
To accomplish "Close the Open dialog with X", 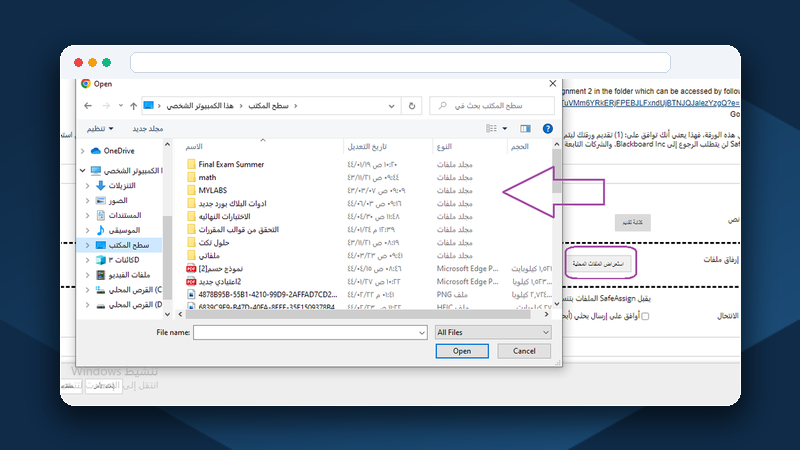I will pyautogui.click(x=553, y=84).
